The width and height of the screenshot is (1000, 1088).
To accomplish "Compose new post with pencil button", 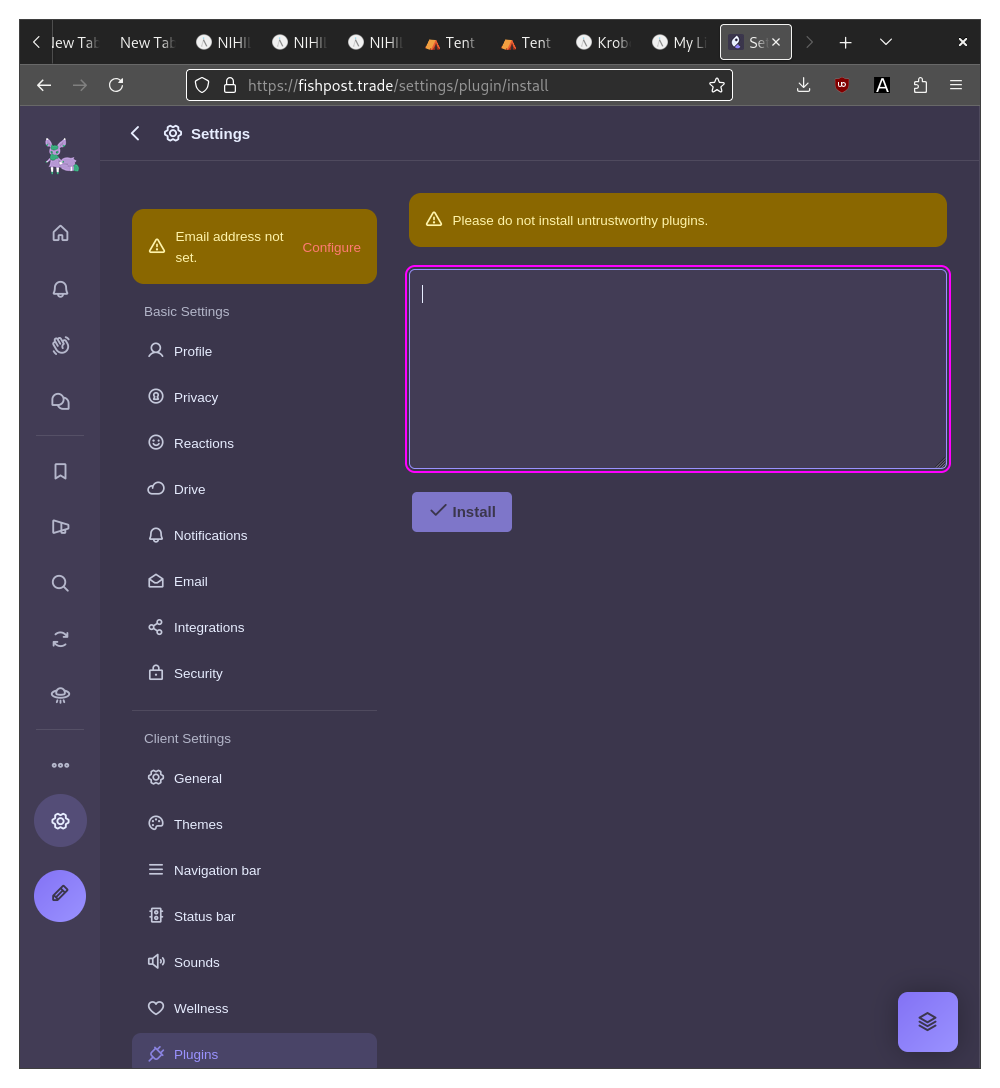I will [x=60, y=896].
